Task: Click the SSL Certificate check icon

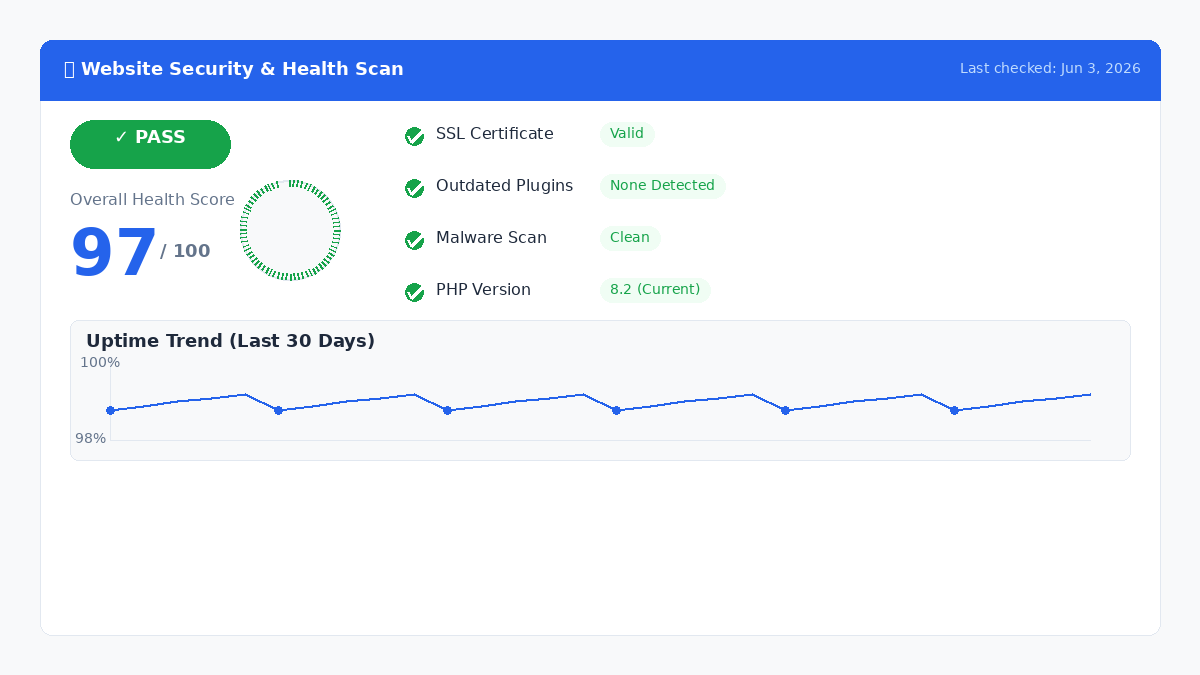Action: 414,136
